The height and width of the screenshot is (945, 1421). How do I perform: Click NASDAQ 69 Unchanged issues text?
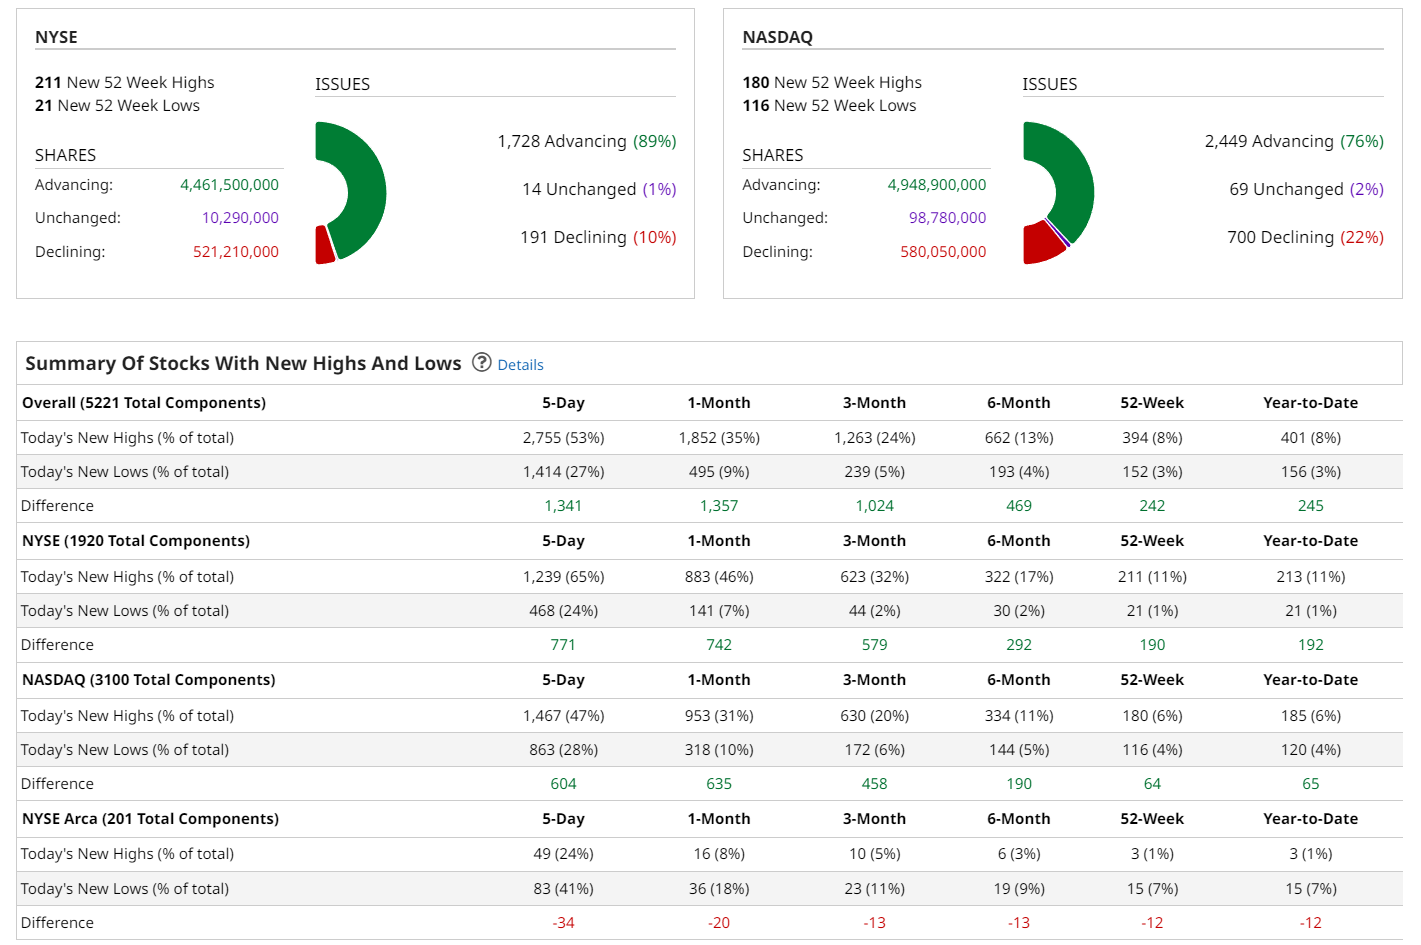click(1306, 189)
